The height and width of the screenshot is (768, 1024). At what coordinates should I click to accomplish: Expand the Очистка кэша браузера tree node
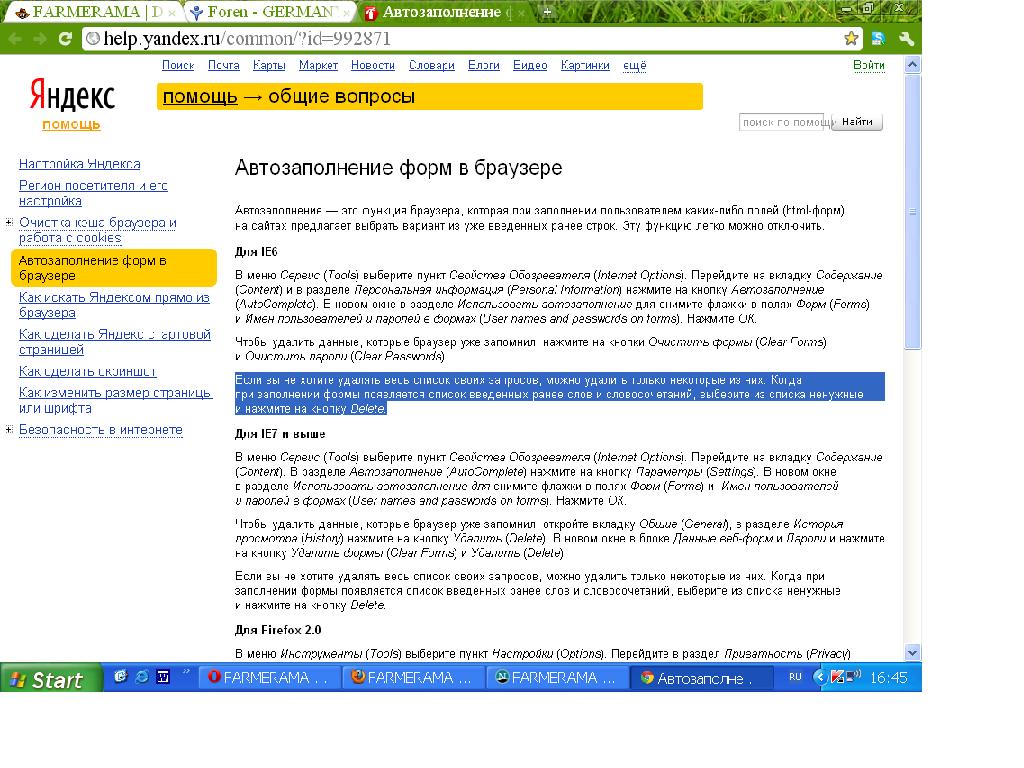[9, 223]
